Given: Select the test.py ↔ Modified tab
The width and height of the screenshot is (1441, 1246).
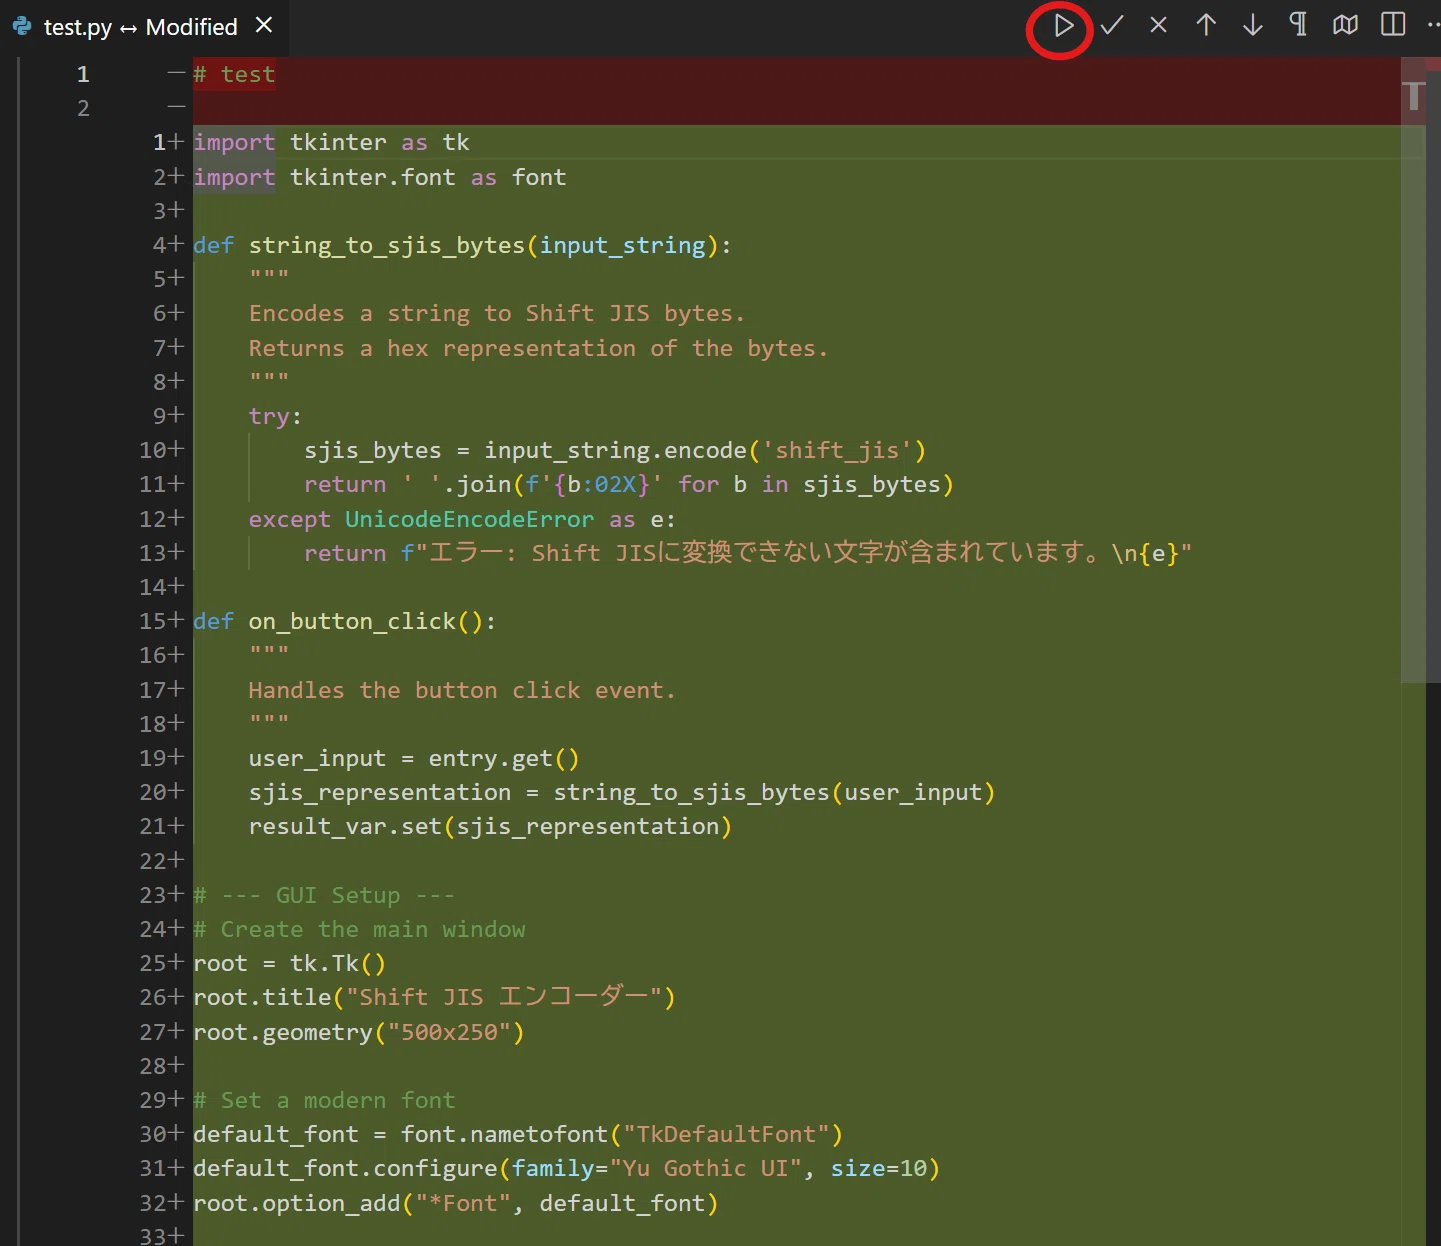Looking at the screenshot, I should pos(140,27).
